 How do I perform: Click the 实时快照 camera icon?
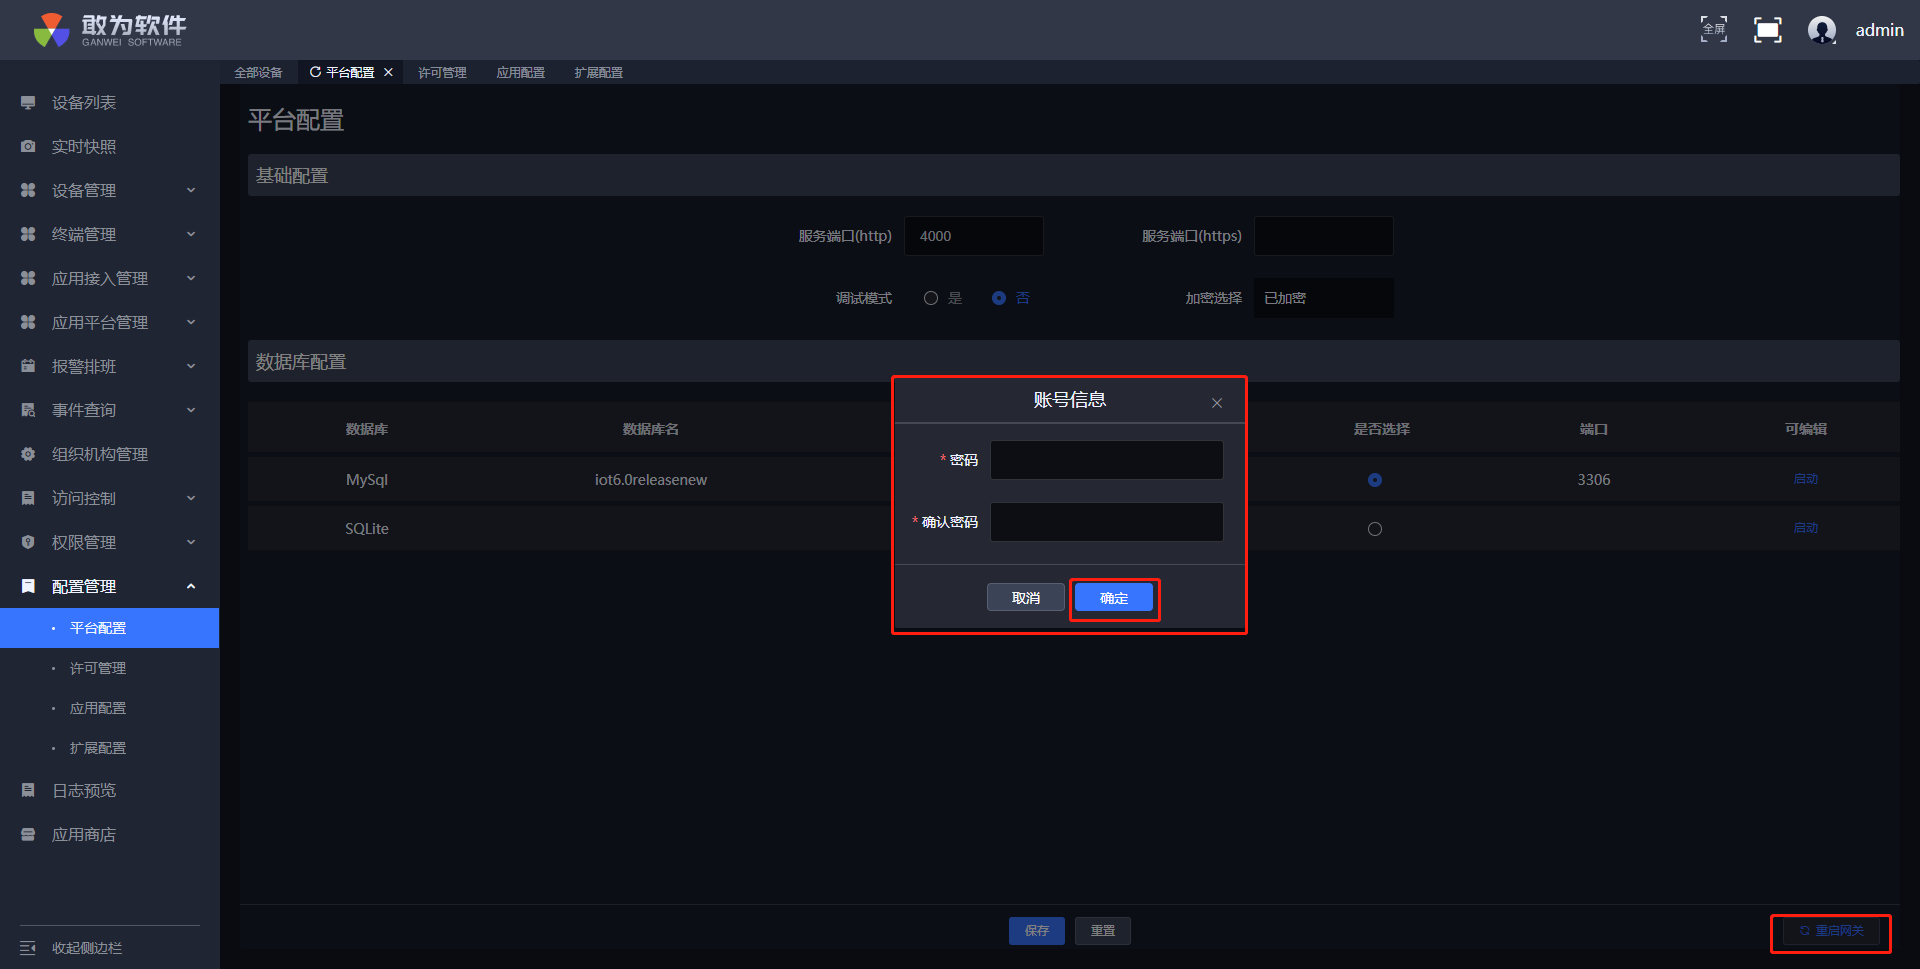[x=28, y=147]
